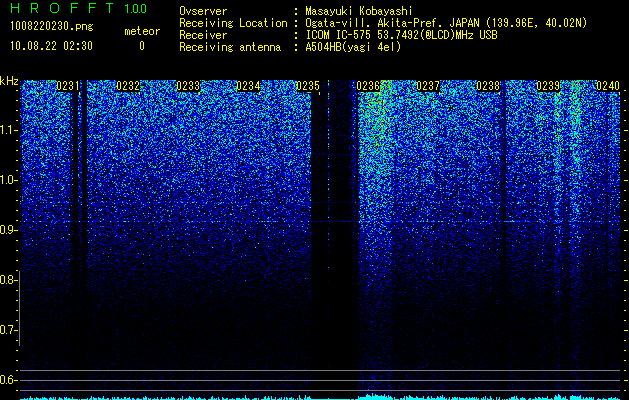This screenshot has width=629, height=400.
Task: Click the 0233 time marker
Action: pos(188,86)
